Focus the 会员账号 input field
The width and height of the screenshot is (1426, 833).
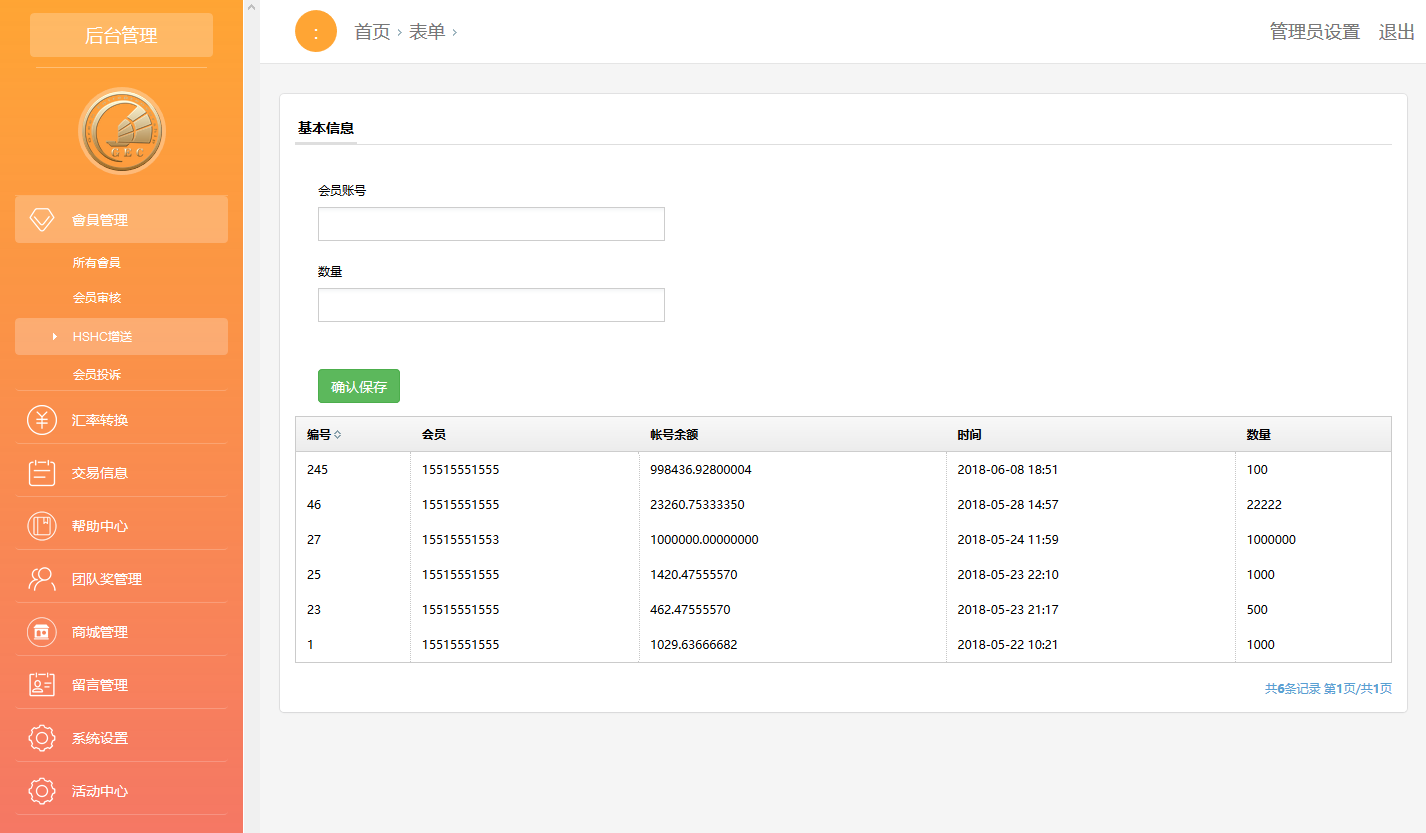pos(491,224)
